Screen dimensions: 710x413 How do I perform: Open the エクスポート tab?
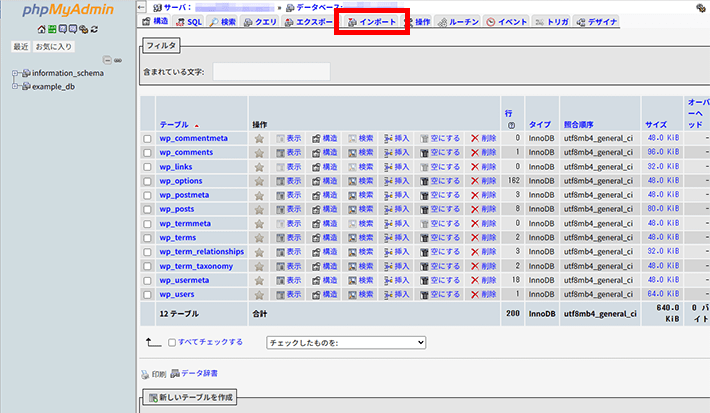309,22
